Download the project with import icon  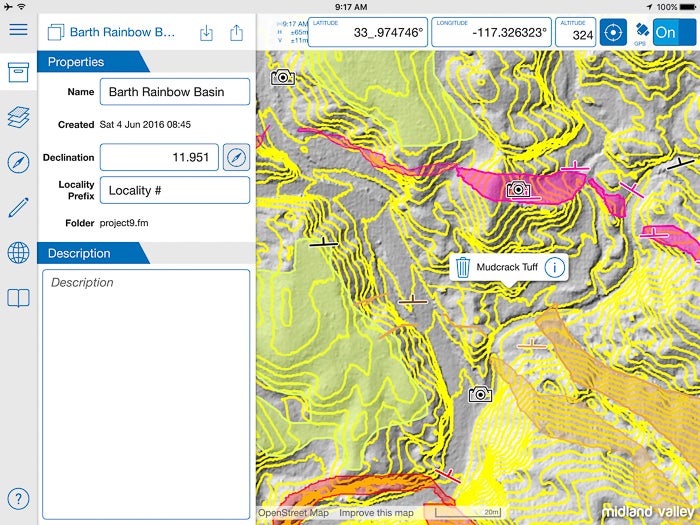(x=206, y=32)
